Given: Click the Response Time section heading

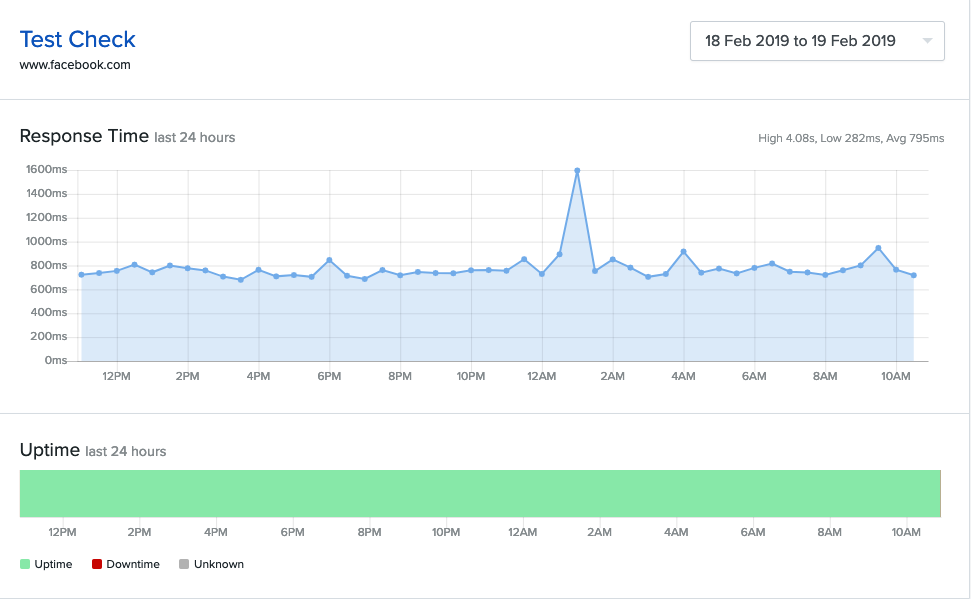Looking at the screenshot, I should coord(84,136).
